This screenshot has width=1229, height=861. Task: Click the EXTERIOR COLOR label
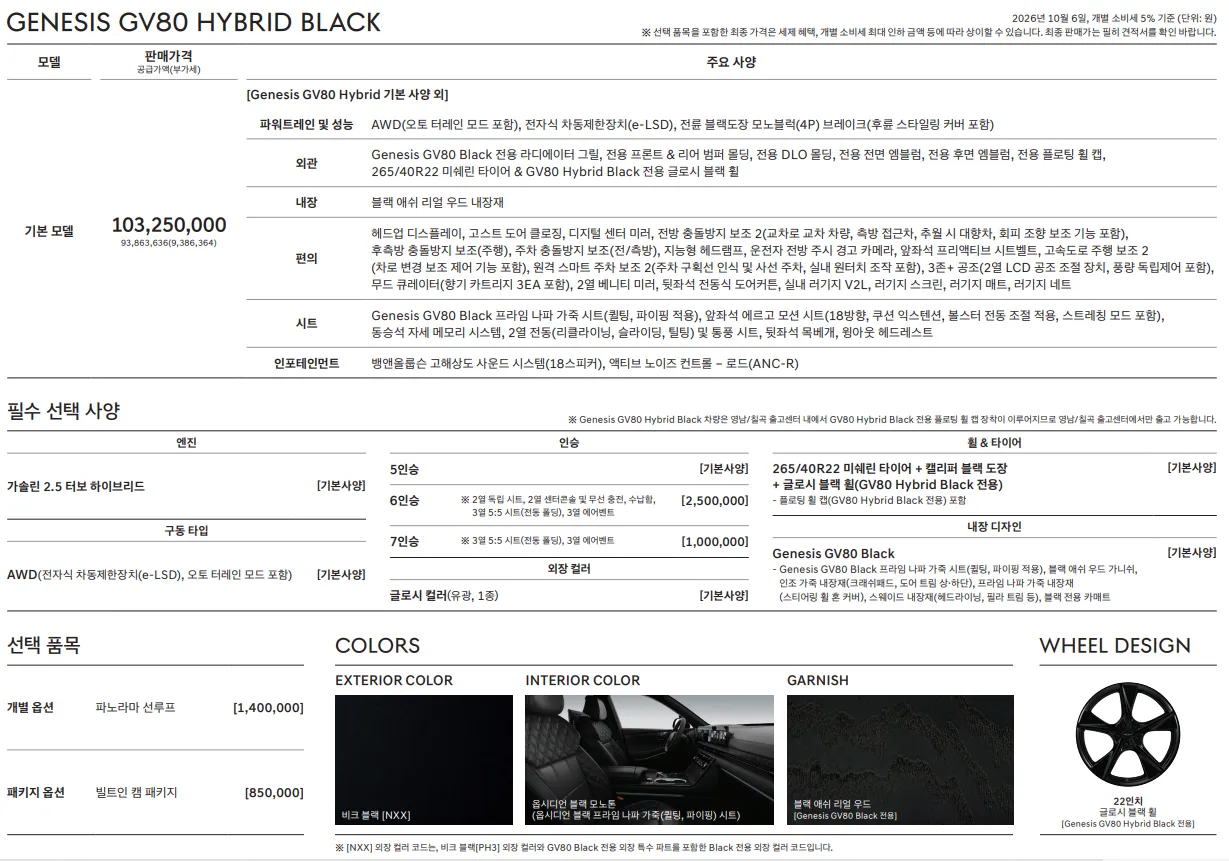[x=394, y=680]
